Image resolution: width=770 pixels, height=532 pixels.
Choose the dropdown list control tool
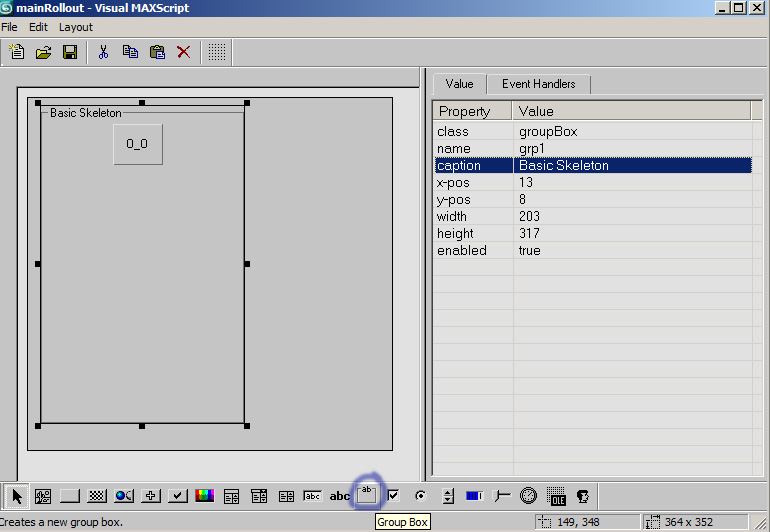[x=258, y=496]
